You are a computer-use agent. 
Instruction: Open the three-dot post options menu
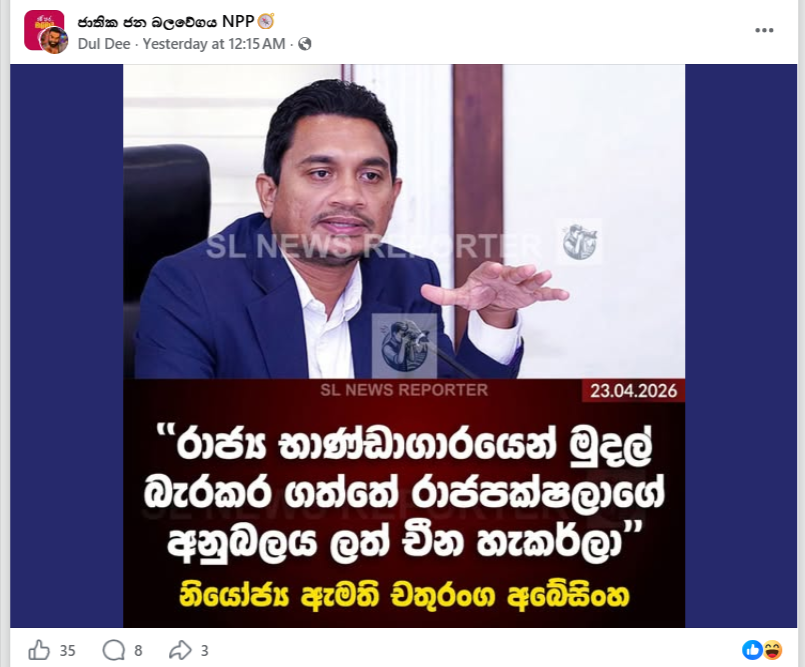click(764, 30)
